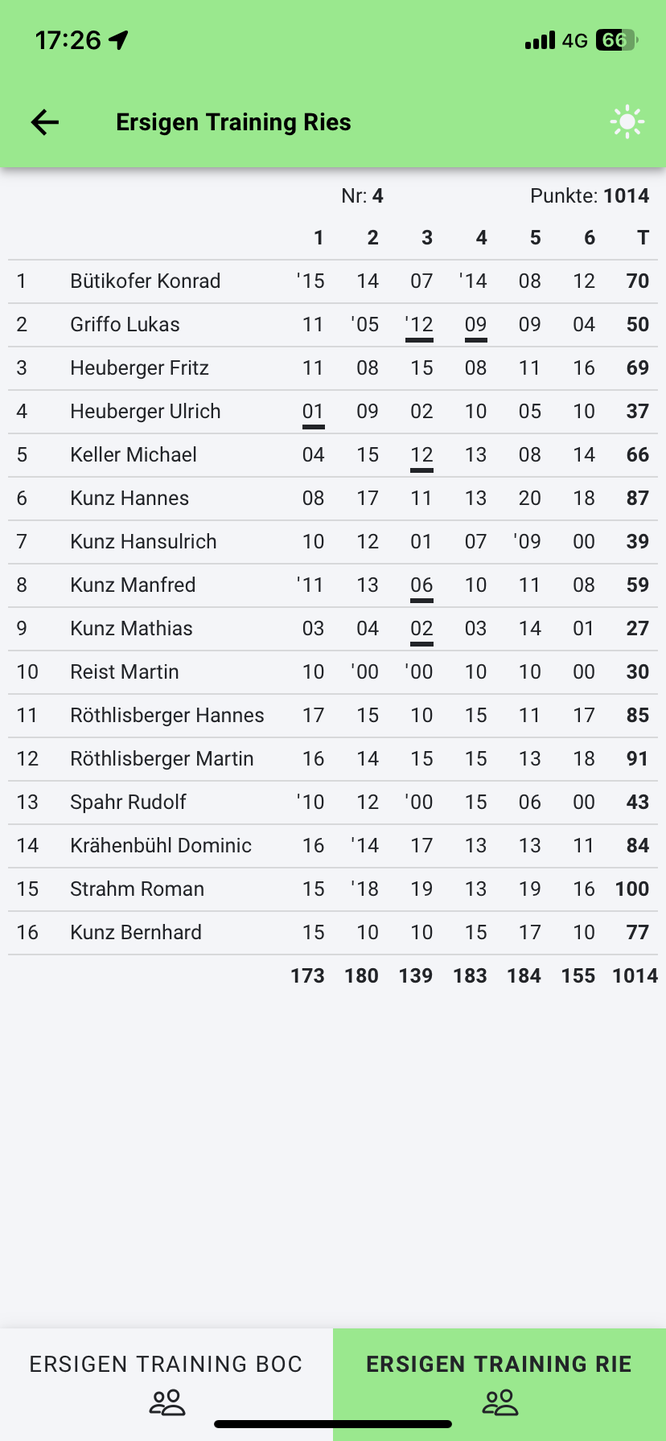
Task: Select the Ersigen Training Rie tab
Action: (x=499, y=1384)
